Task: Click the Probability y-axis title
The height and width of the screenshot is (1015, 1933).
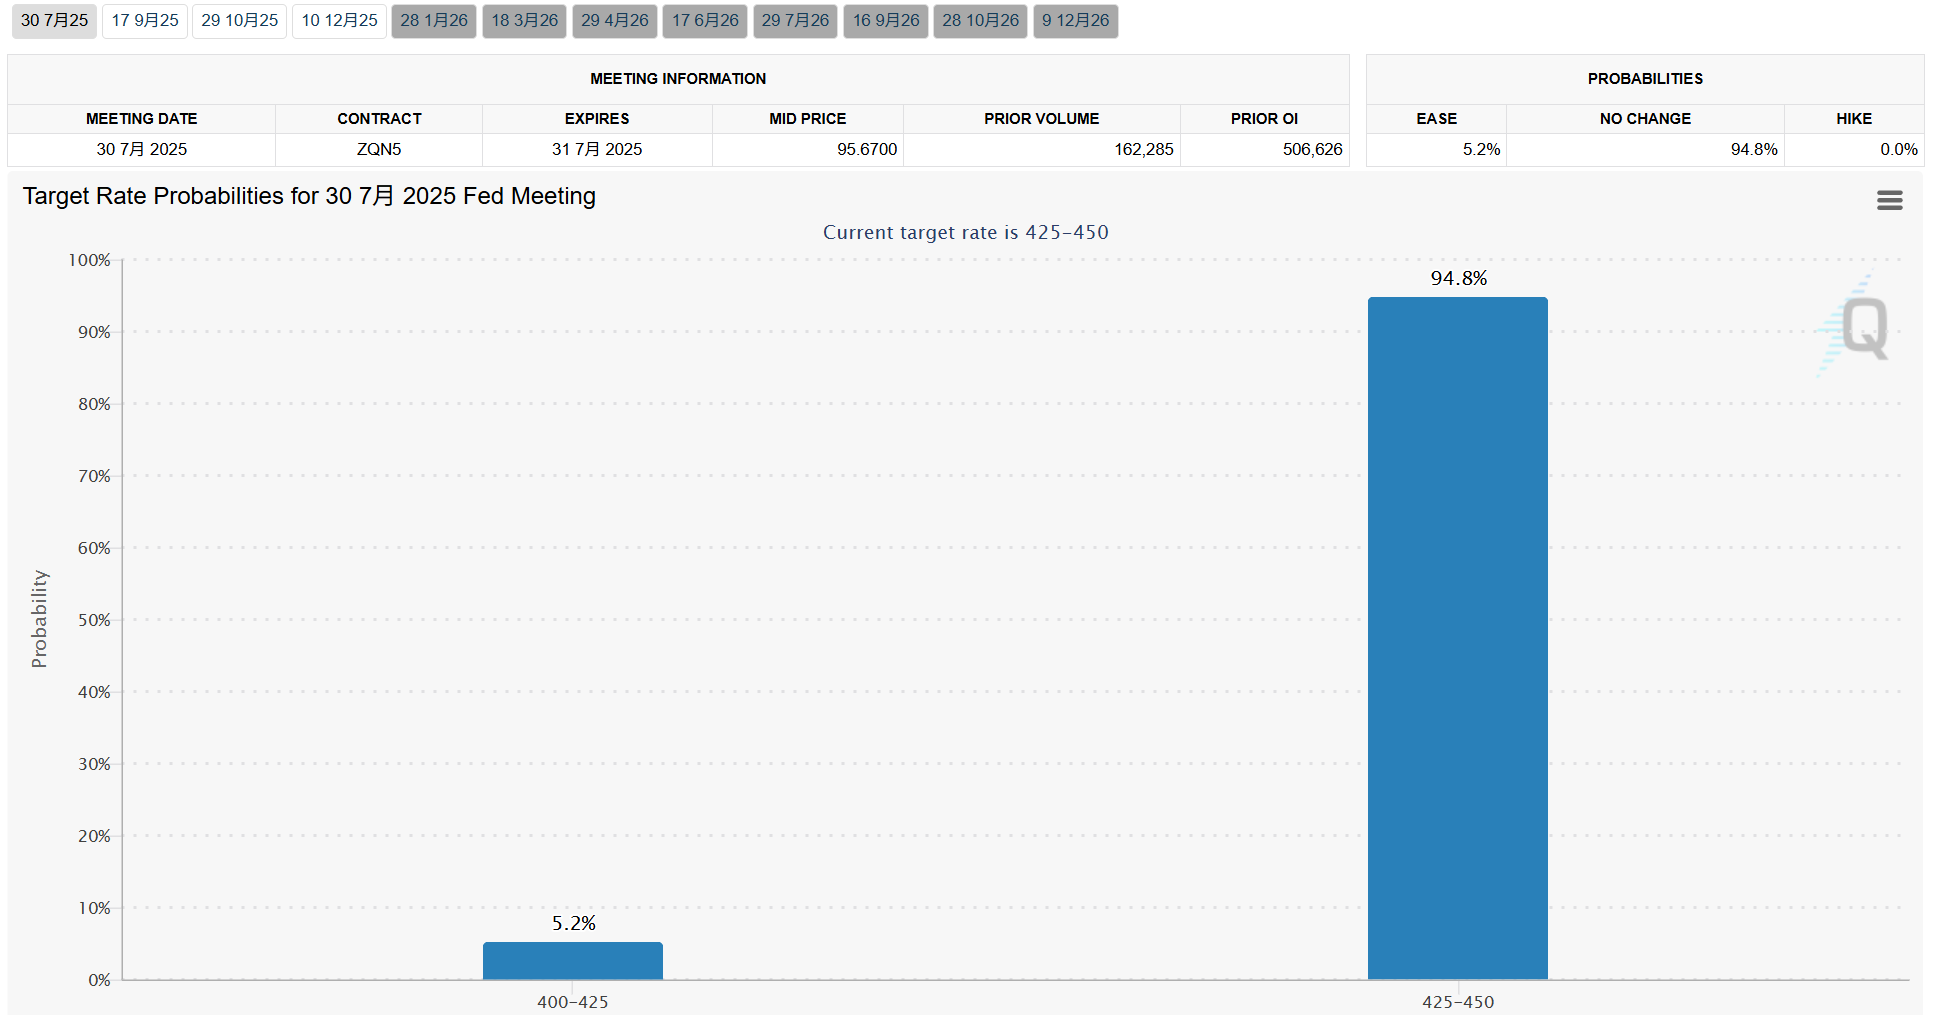Action: click(39, 619)
